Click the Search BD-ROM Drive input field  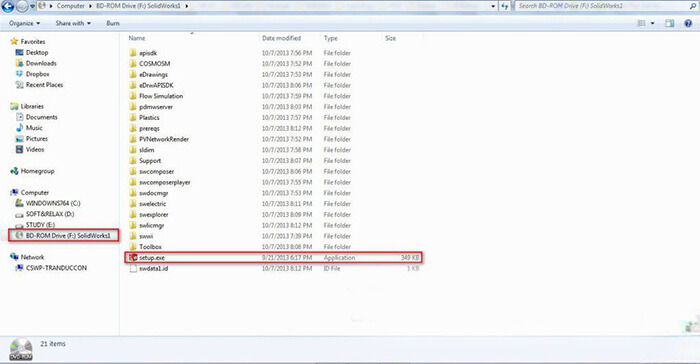[x=601, y=6]
